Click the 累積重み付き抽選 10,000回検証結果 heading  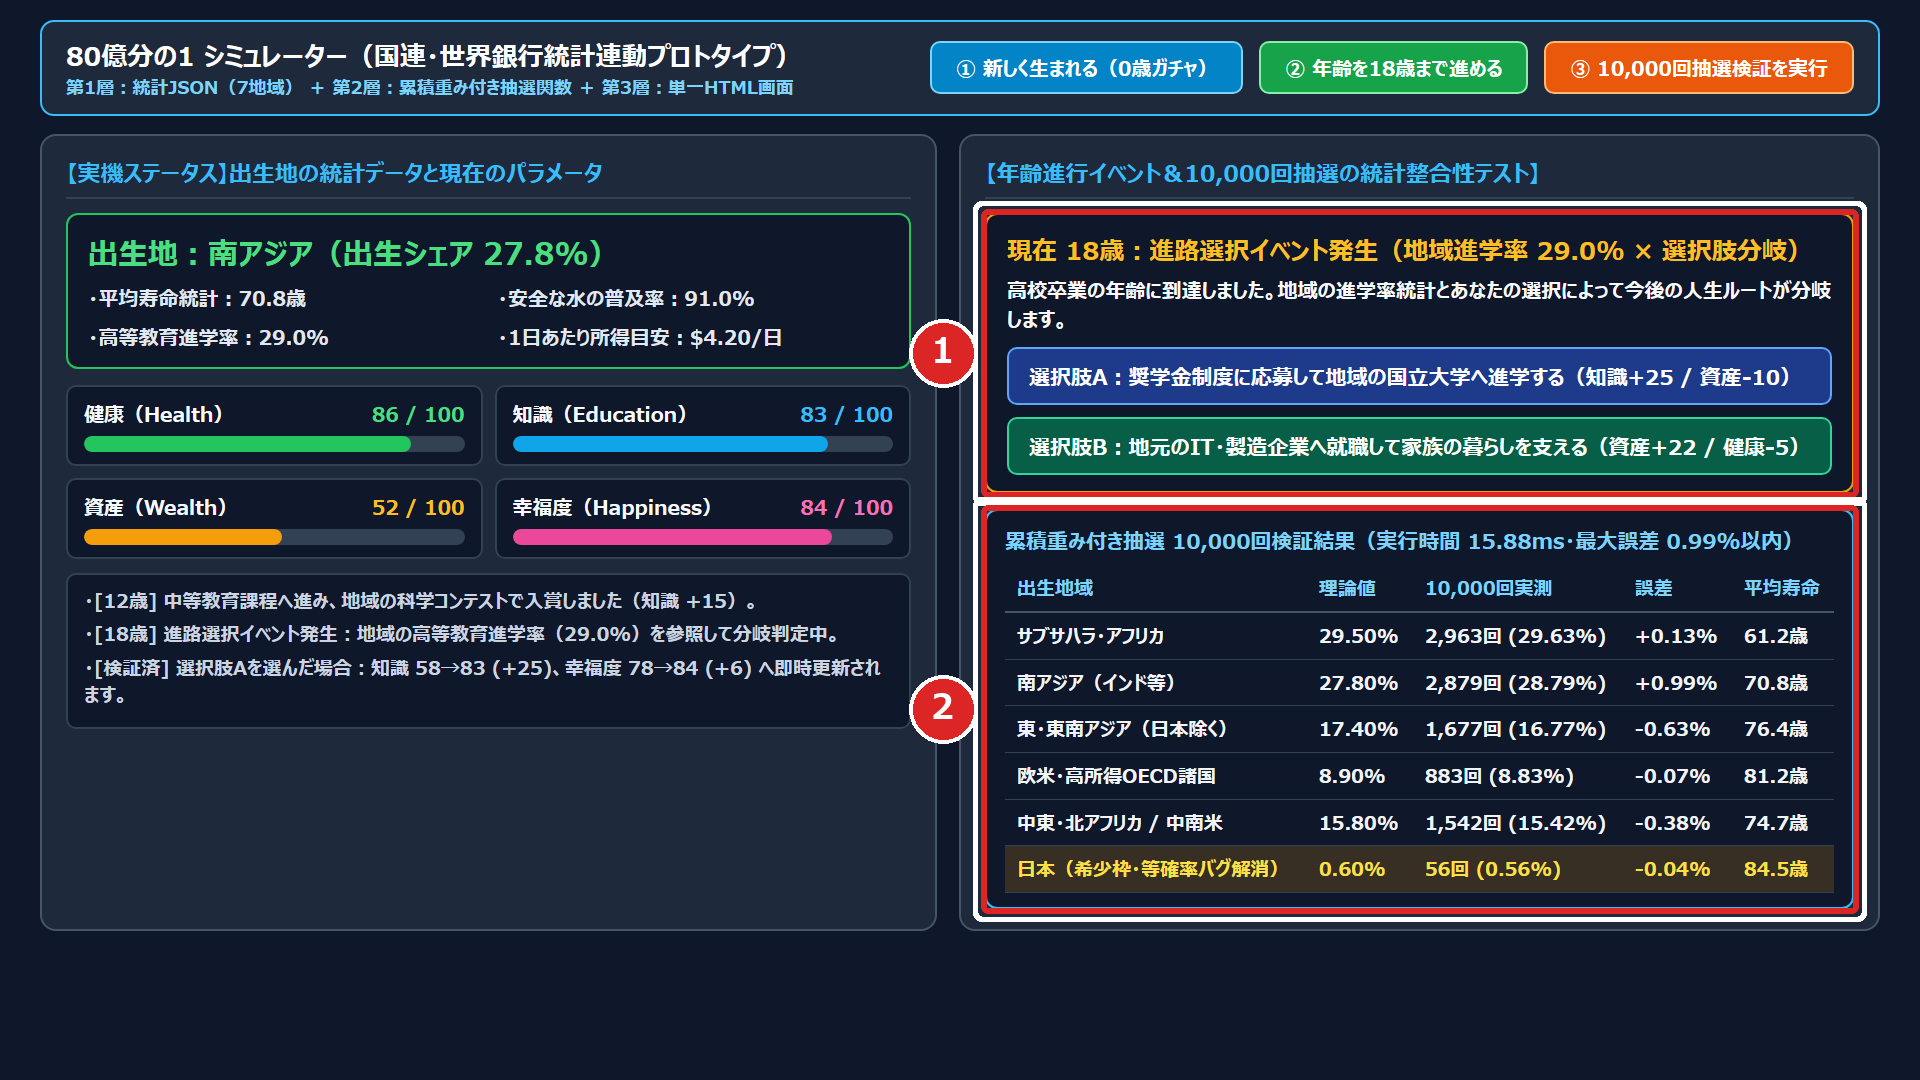coord(1399,541)
